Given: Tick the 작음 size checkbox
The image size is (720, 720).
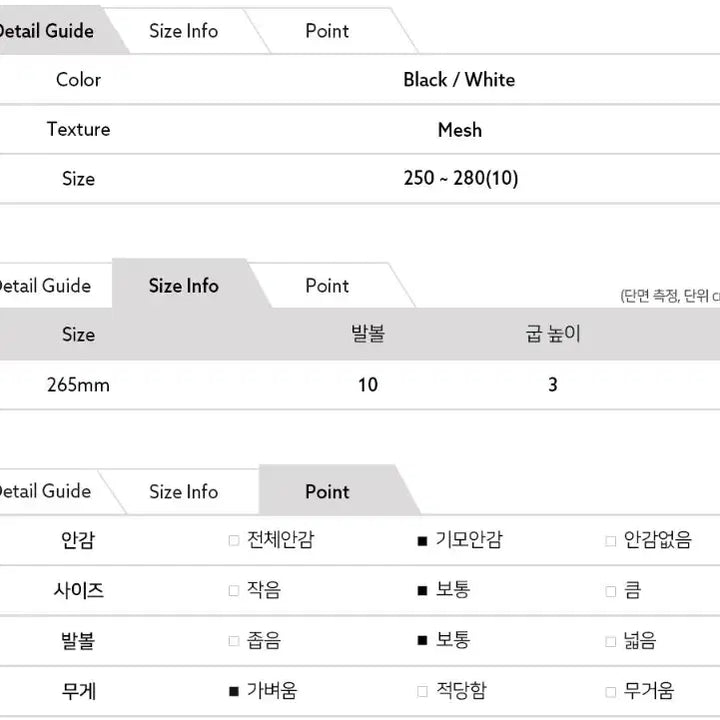Looking at the screenshot, I should point(234,591).
